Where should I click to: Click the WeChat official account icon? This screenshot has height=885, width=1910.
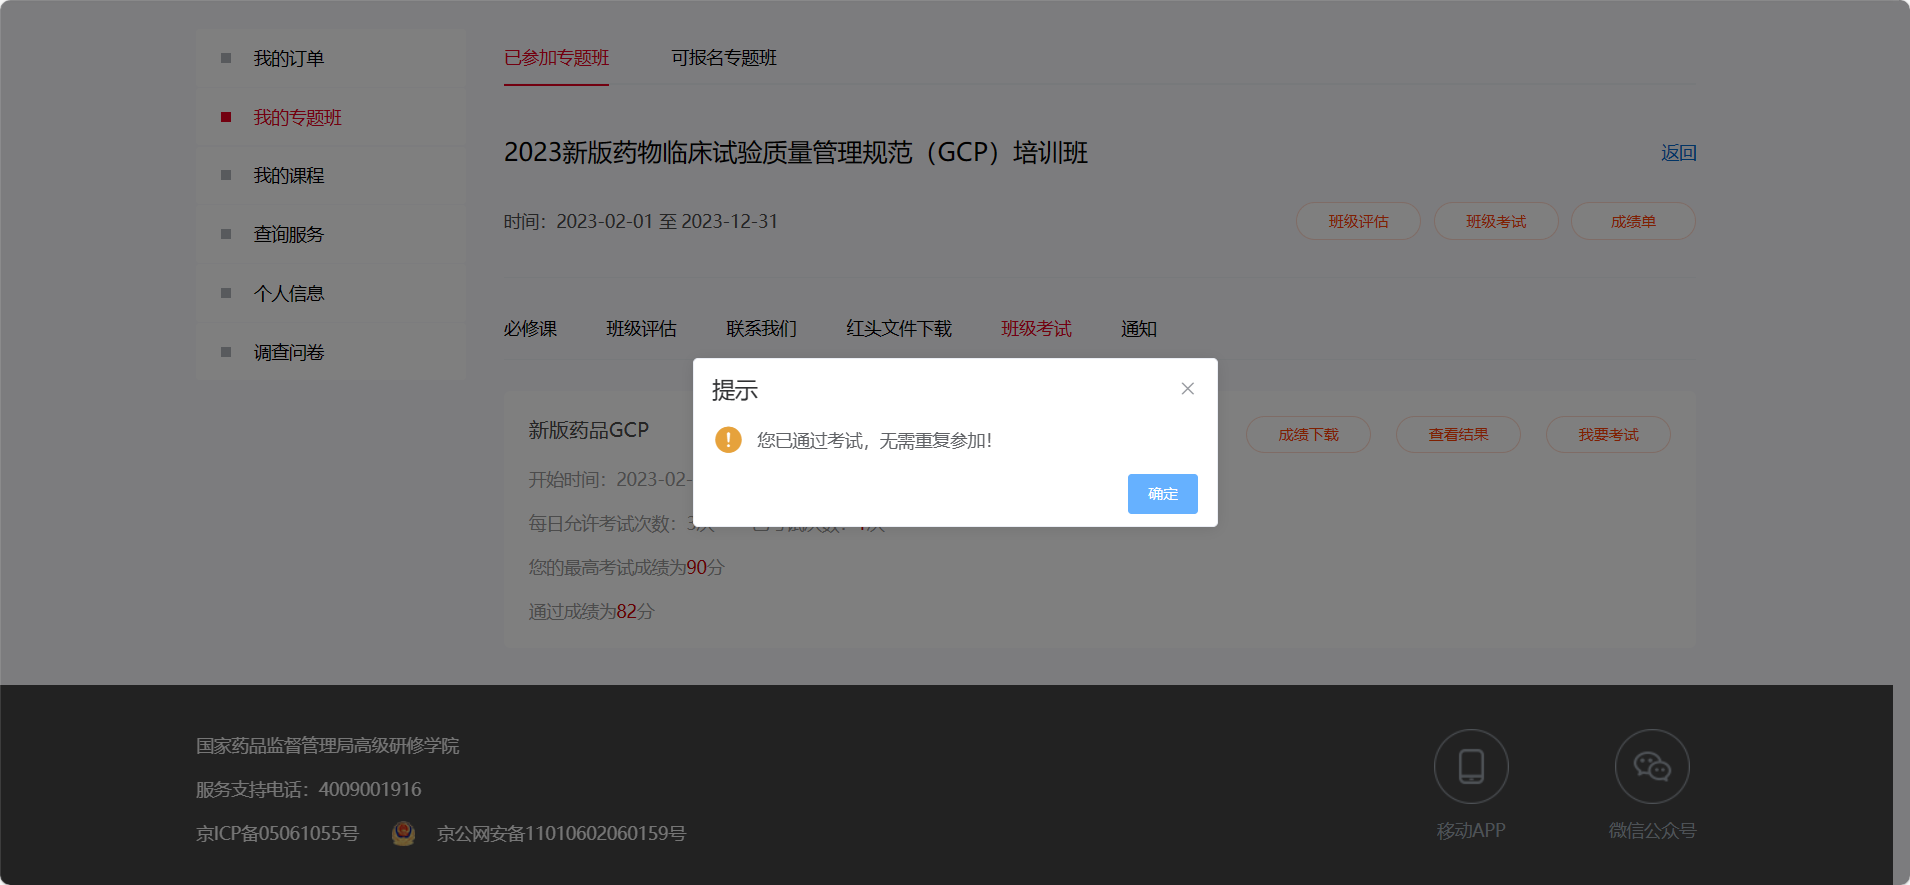[x=1651, y=766]
